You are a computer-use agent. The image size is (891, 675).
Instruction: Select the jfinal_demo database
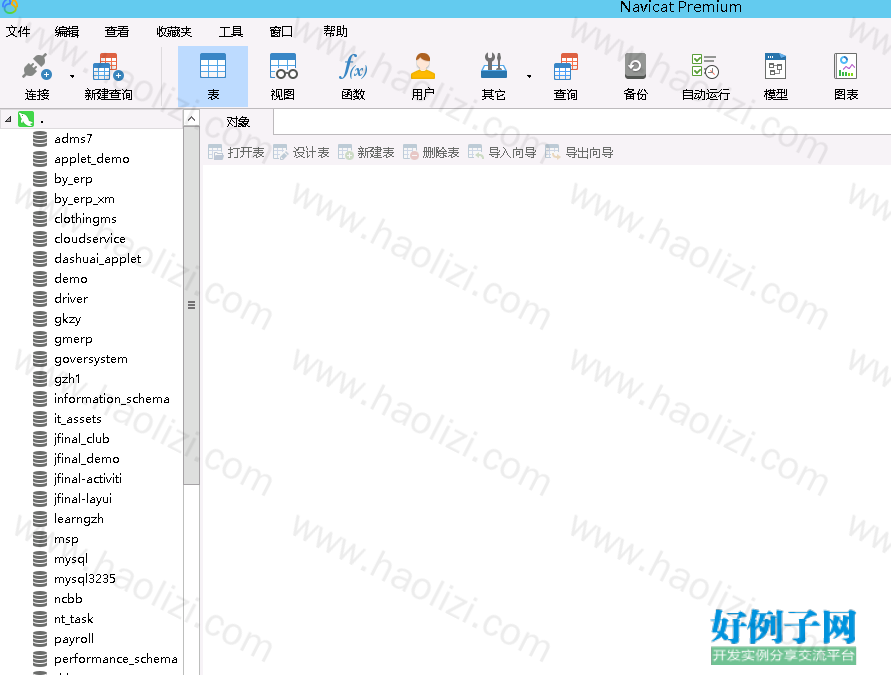click(x=86, y=459)
